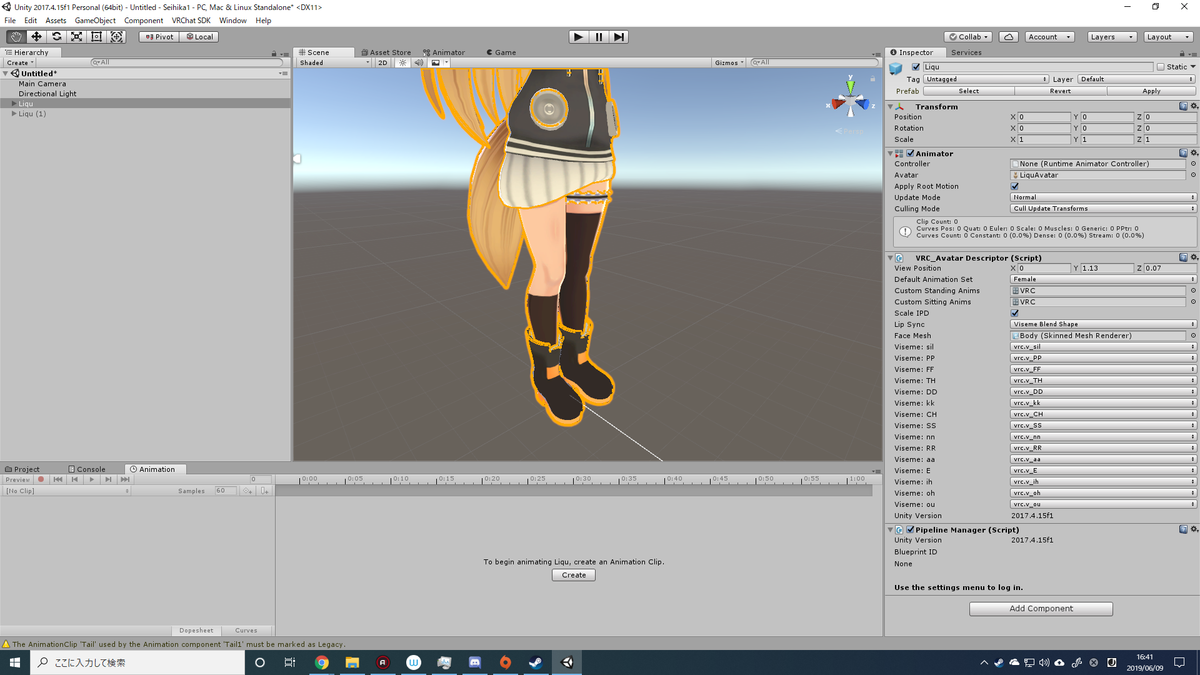This screenshot has height=675, width=1200.
Task: Click the Position X input field
Action: 1045,117
